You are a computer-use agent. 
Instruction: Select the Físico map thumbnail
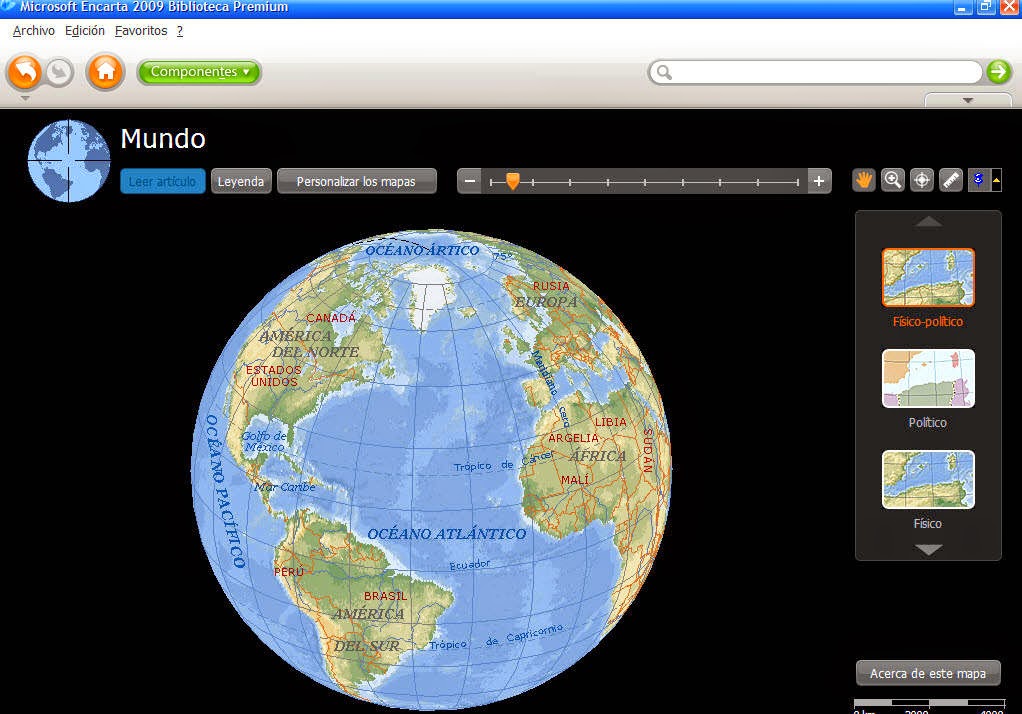pos(928,479)
